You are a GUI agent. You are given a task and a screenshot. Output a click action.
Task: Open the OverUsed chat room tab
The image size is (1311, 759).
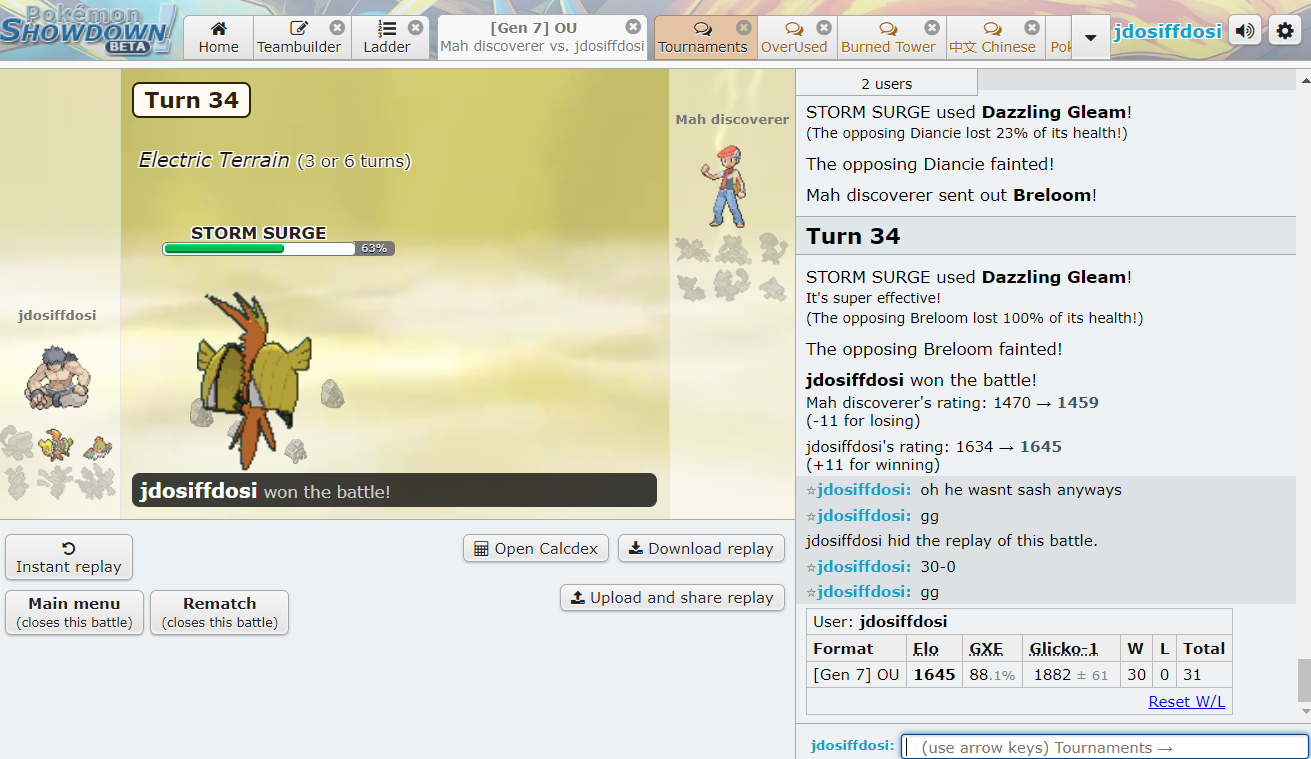(794, 37)
